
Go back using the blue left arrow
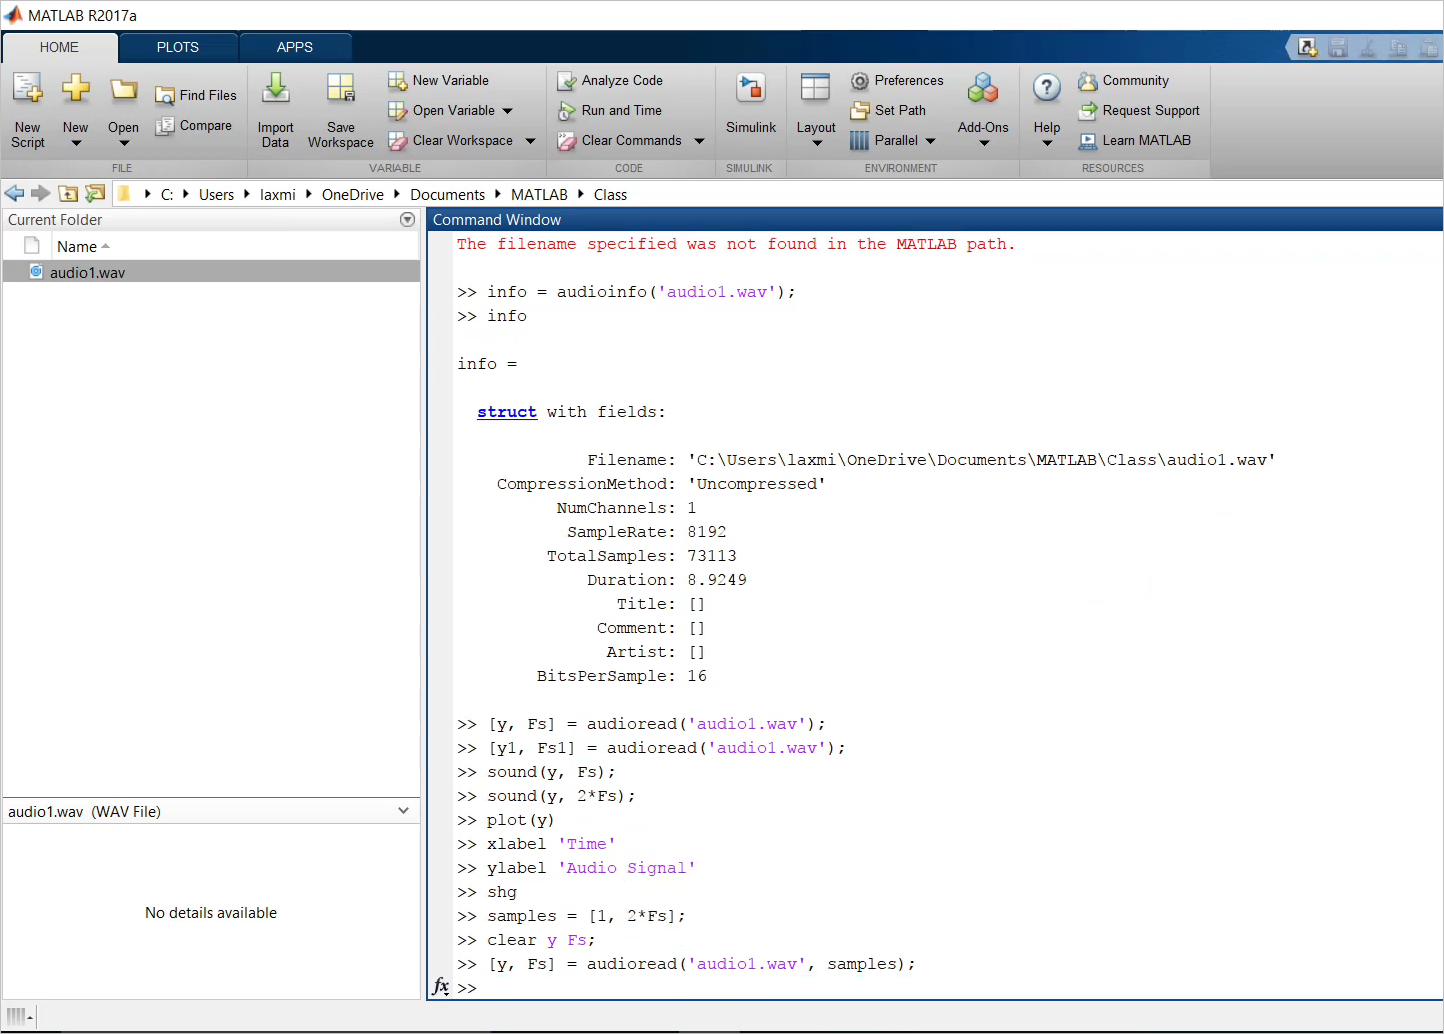(x=14, y=194)
